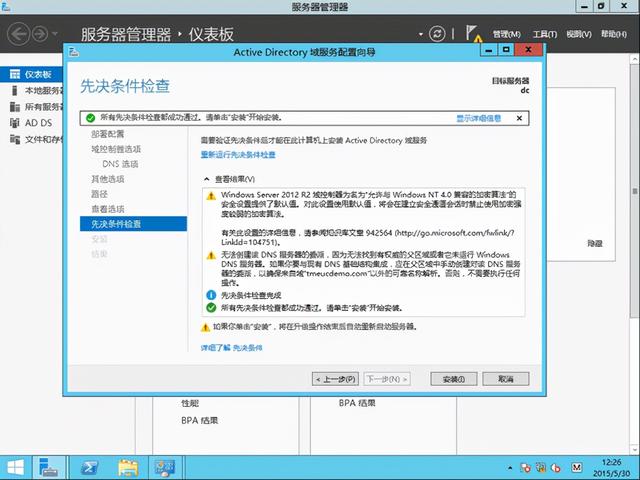Open the 管理(M) menu
The image size is (640, 480).
click(x=506, y=34)
